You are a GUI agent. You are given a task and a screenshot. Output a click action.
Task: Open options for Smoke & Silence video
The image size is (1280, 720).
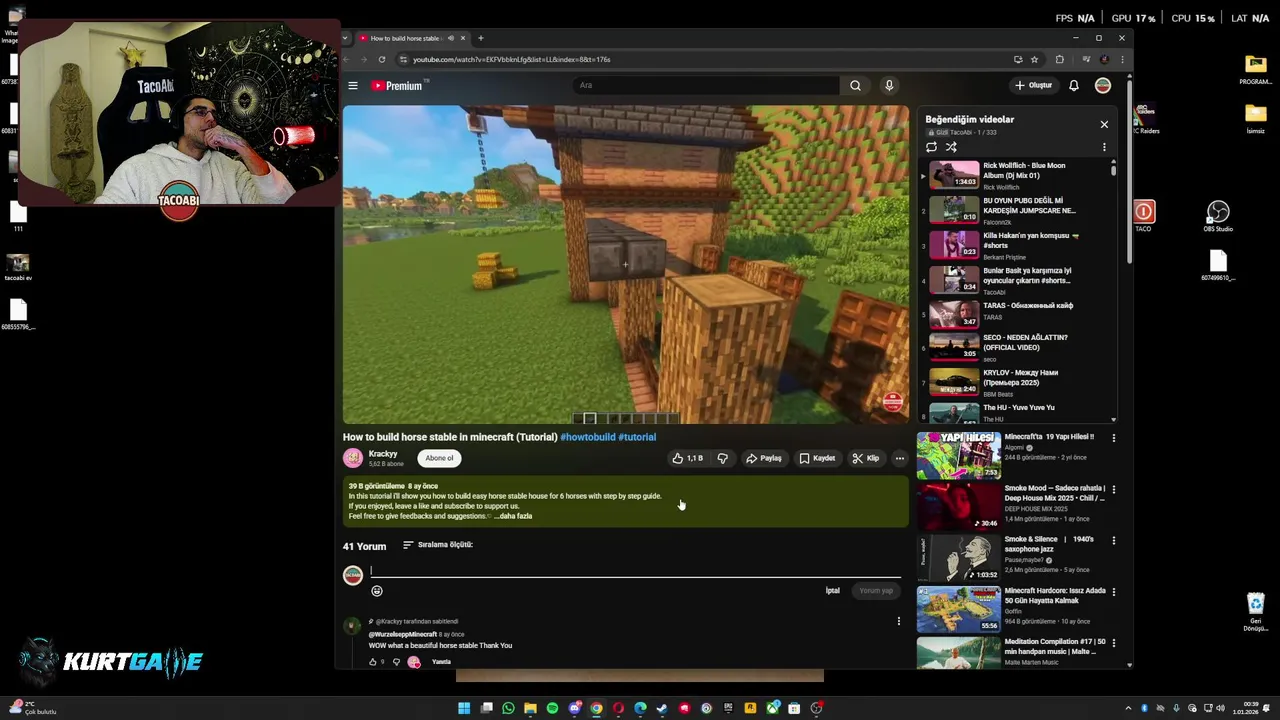click(x=1114, y=541)
